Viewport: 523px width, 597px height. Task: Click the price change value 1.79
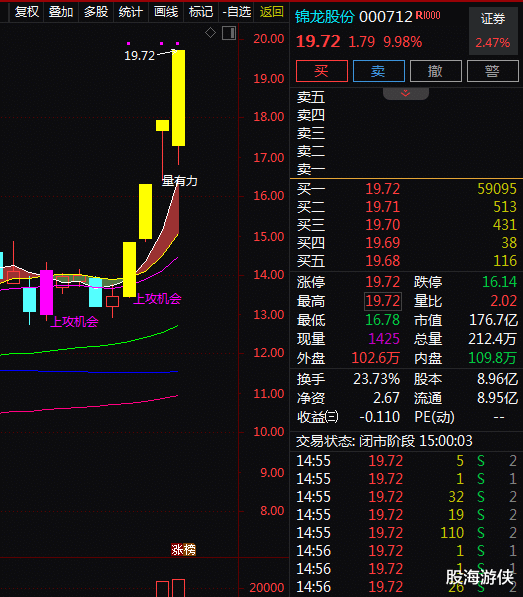coord(362,42)
